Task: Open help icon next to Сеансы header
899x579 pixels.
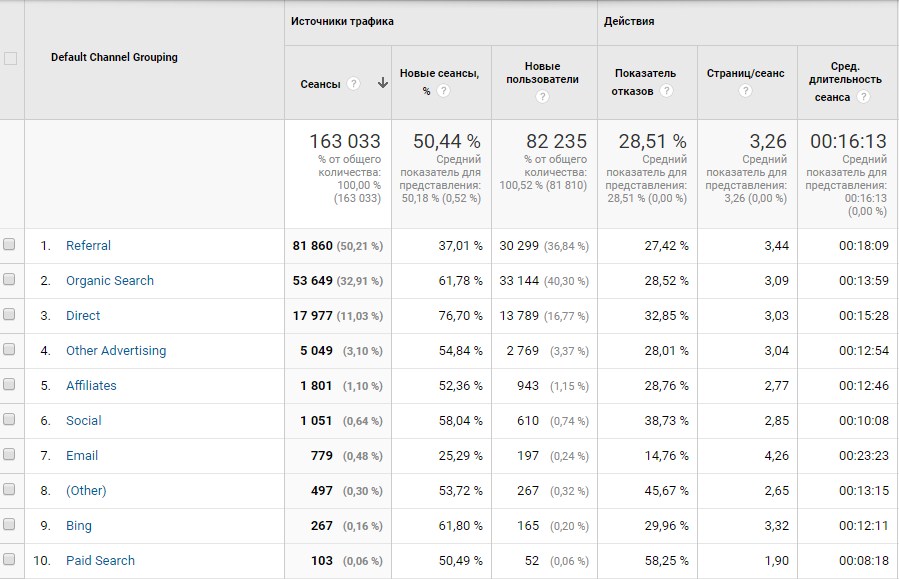Action: point(354,84)
